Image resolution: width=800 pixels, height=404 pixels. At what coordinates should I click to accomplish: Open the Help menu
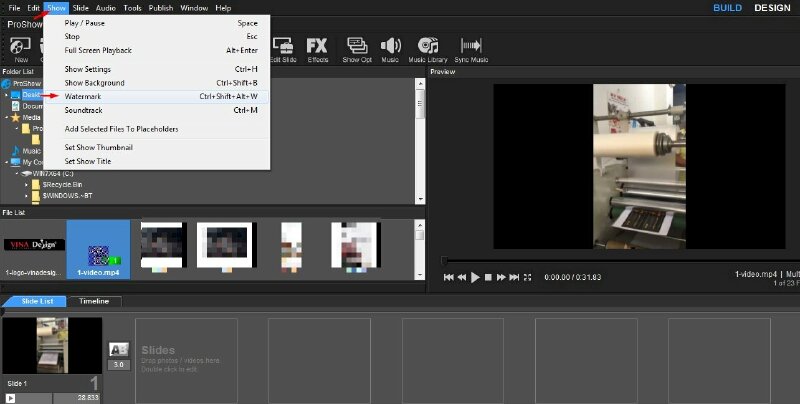click(223, 8)
